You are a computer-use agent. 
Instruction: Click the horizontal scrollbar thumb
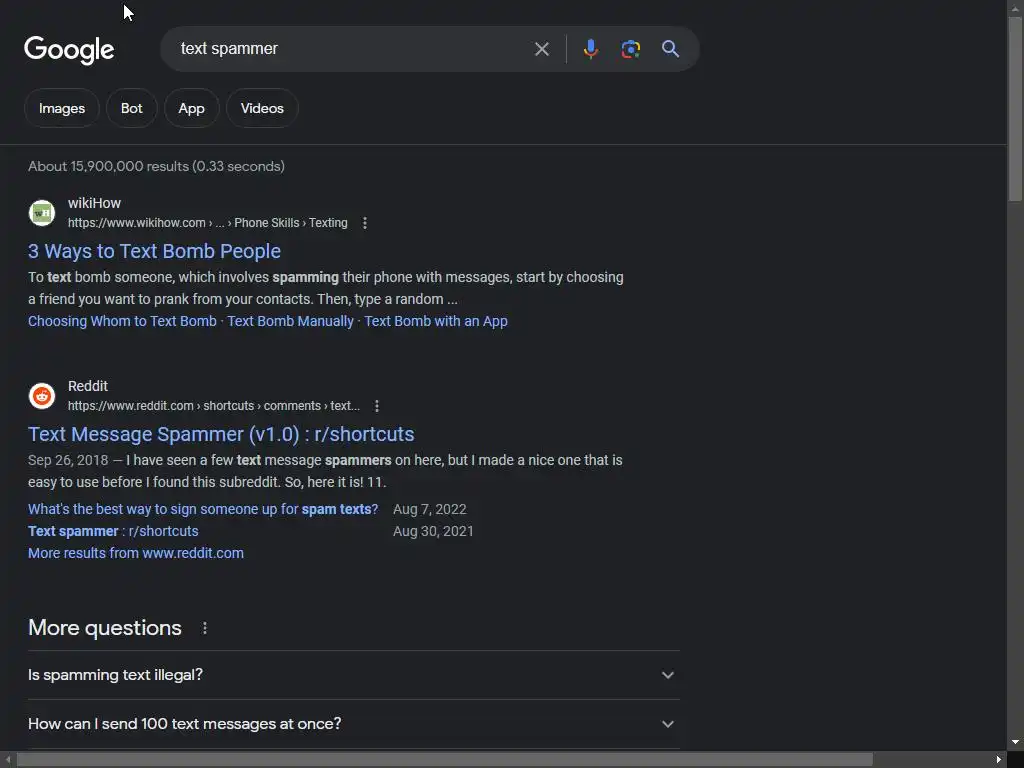point(444,760)
